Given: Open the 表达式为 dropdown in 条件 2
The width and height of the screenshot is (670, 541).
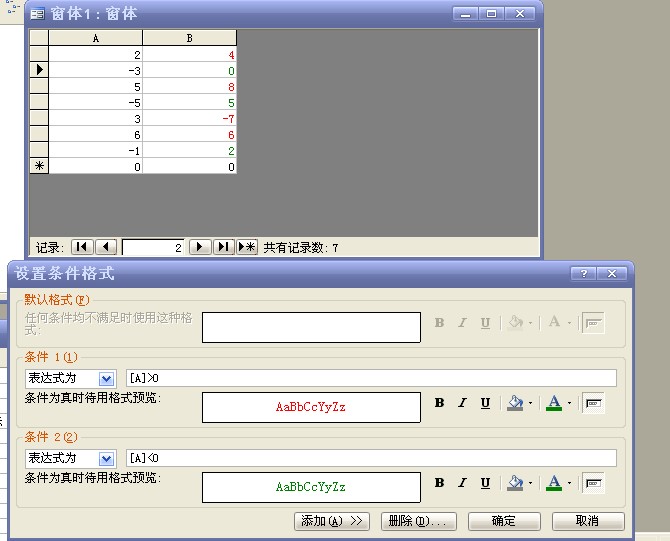Looking at the screenshot, I should (107, 458).
